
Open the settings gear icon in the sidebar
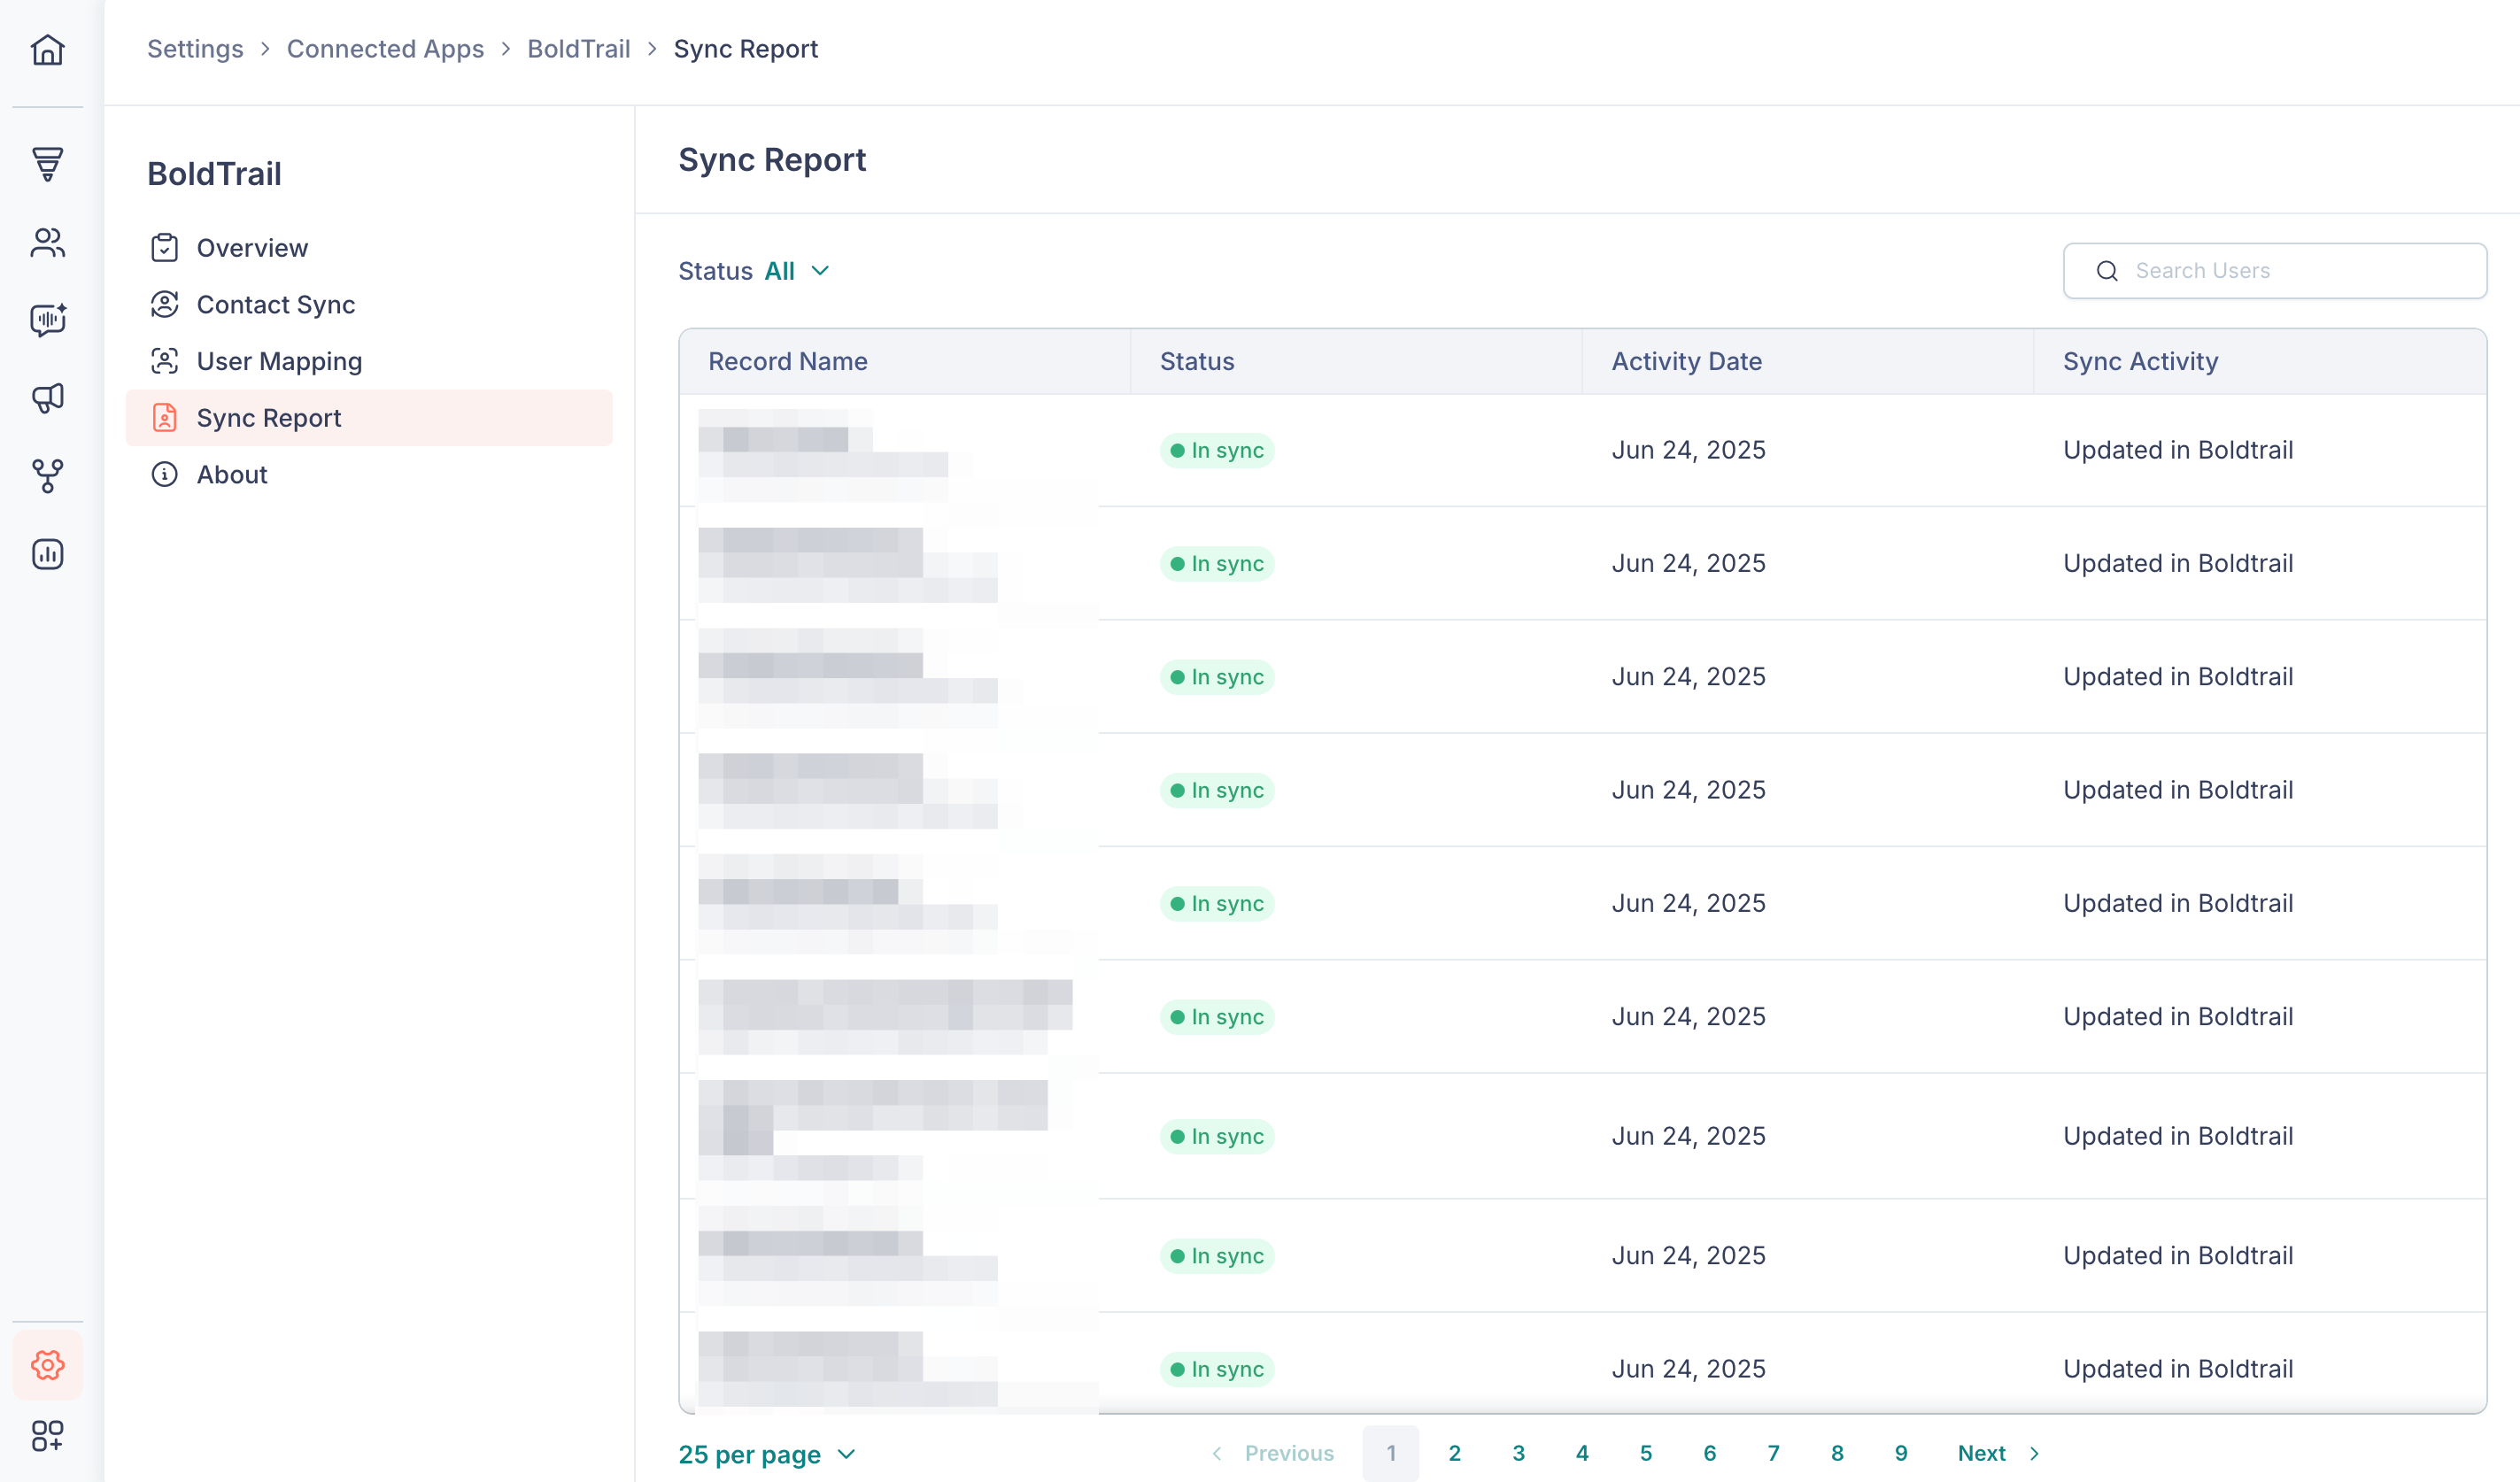pyautogui.click(x=47, y=1364)
